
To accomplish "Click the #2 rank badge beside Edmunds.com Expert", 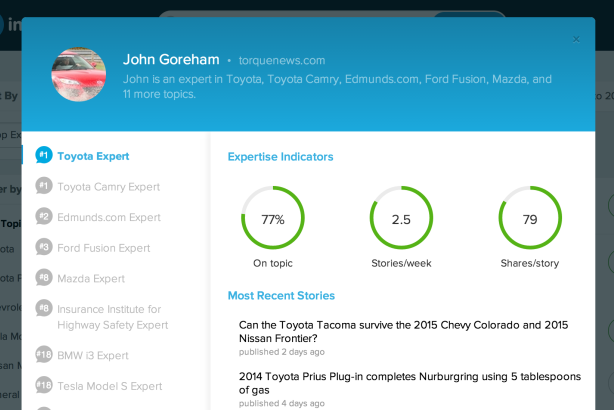I will click(43, 216).
